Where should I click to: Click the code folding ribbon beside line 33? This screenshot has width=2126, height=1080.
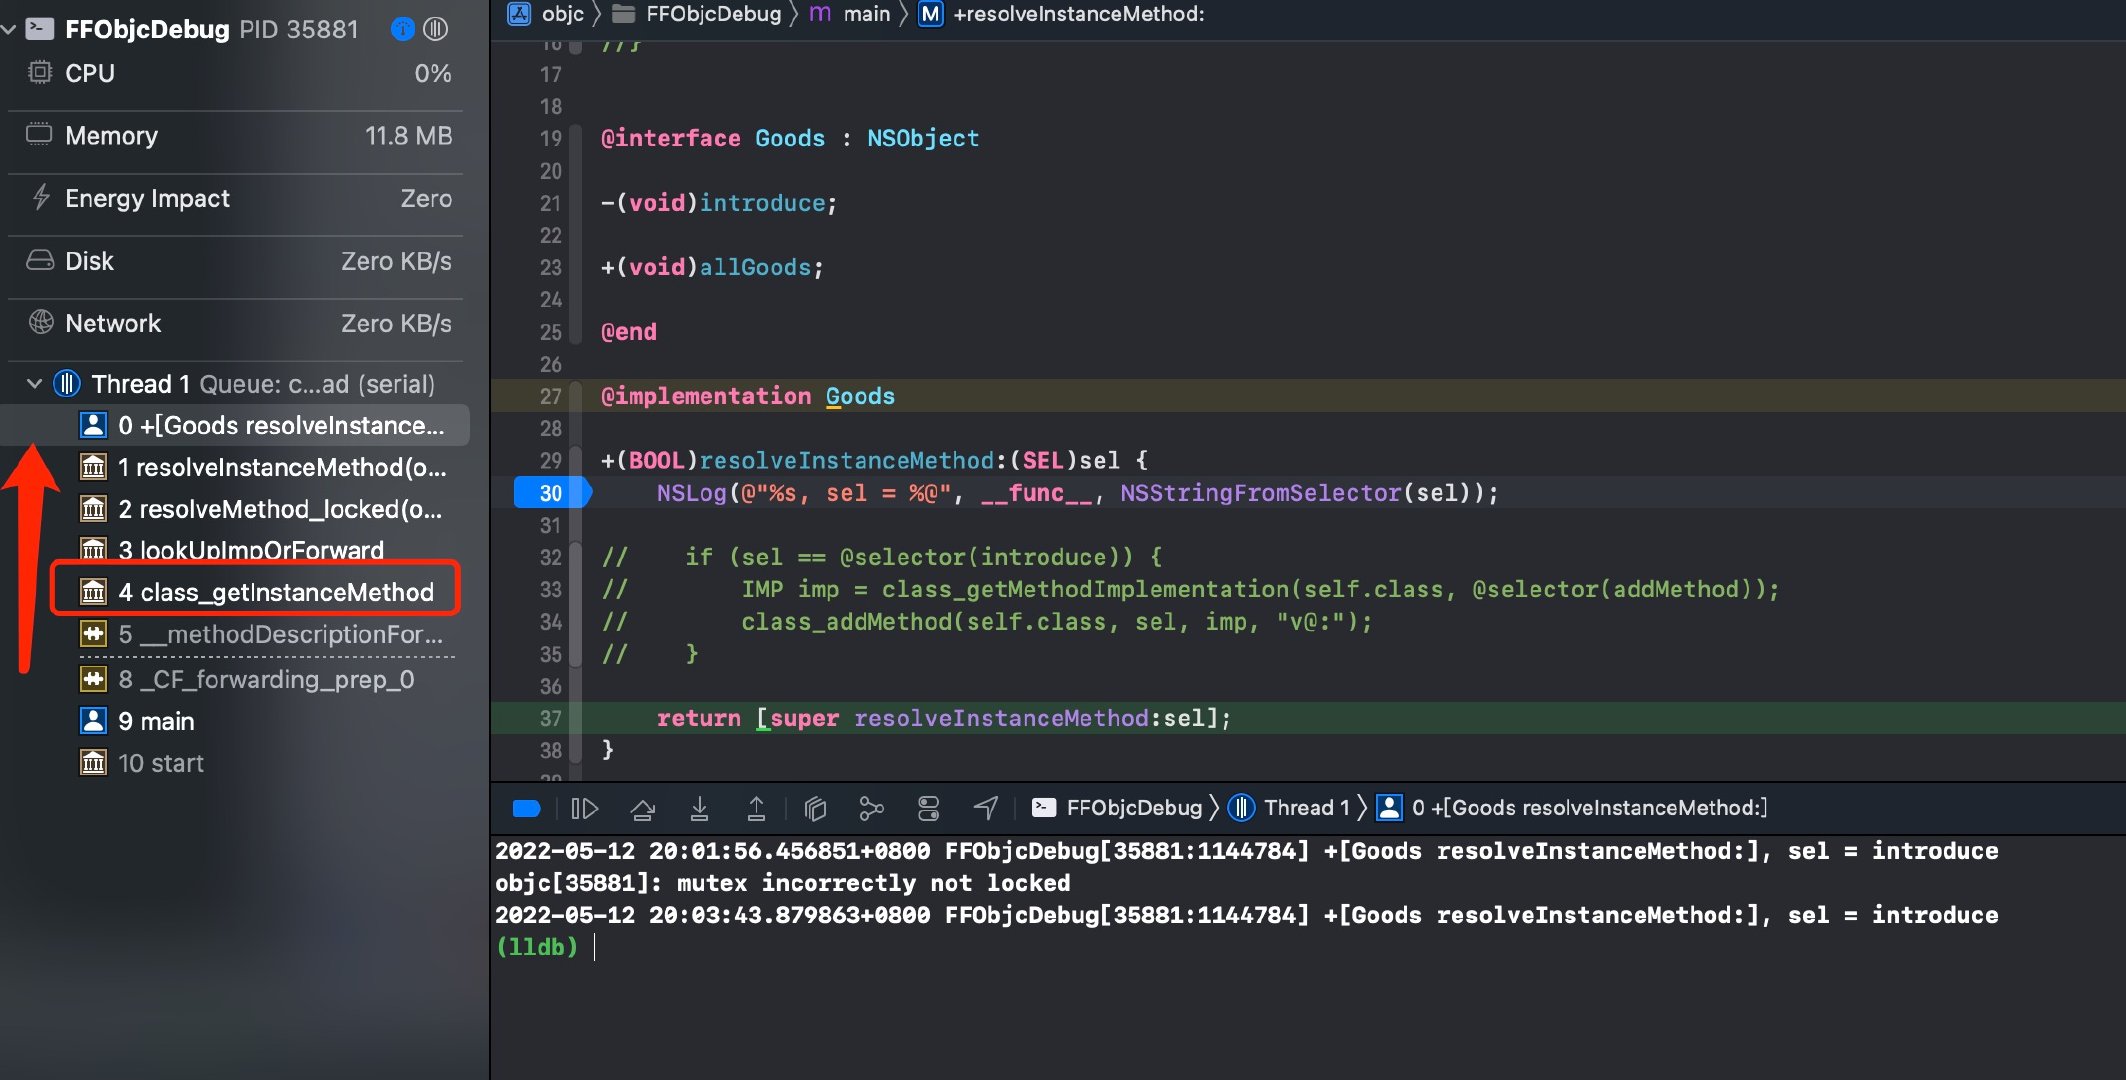point(576,590)
